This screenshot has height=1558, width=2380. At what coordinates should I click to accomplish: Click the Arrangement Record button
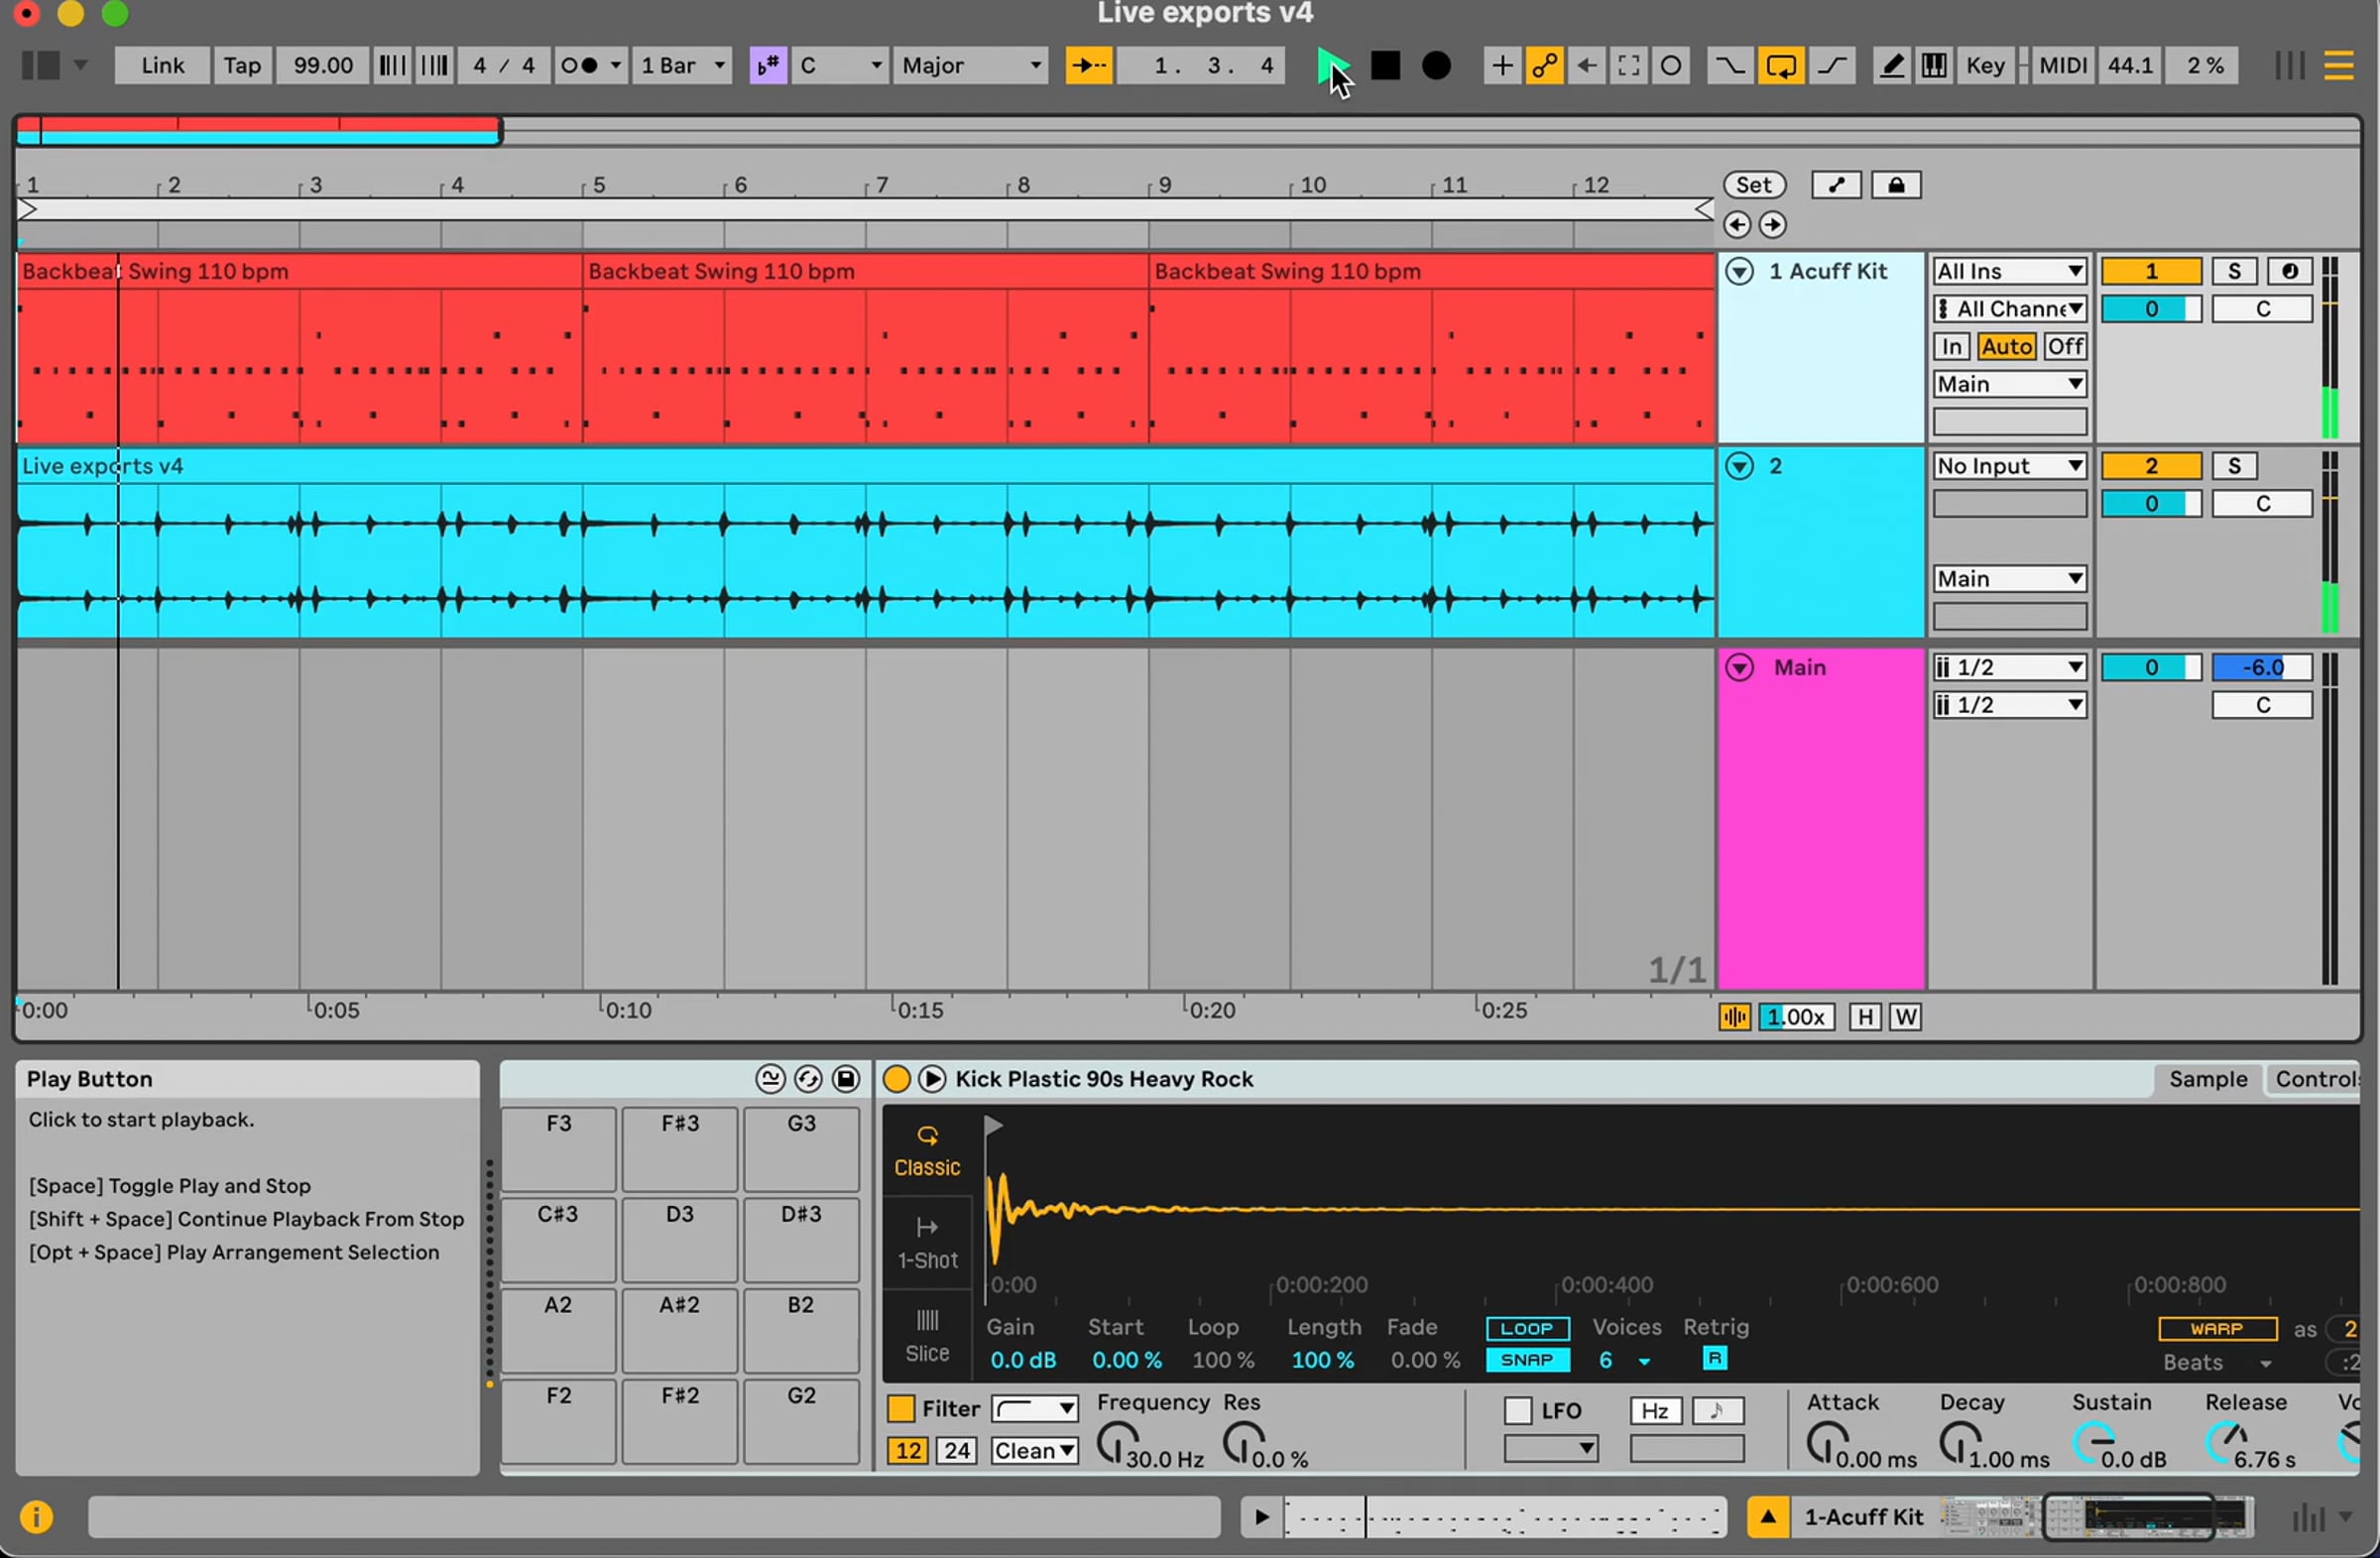[1437, 66]
